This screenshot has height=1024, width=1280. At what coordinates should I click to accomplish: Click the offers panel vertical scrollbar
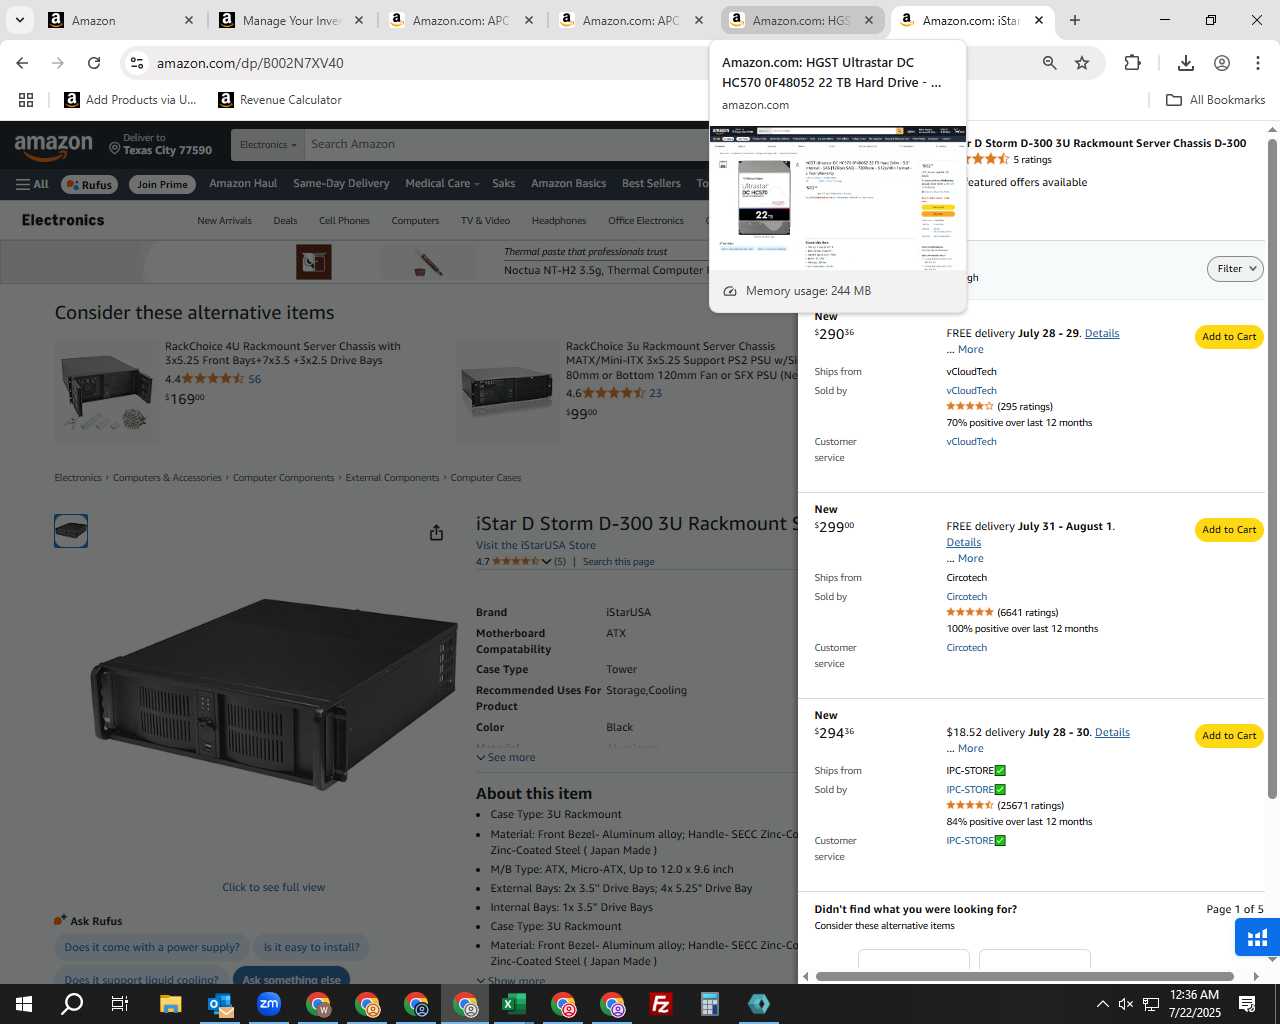click(1272, 468)
